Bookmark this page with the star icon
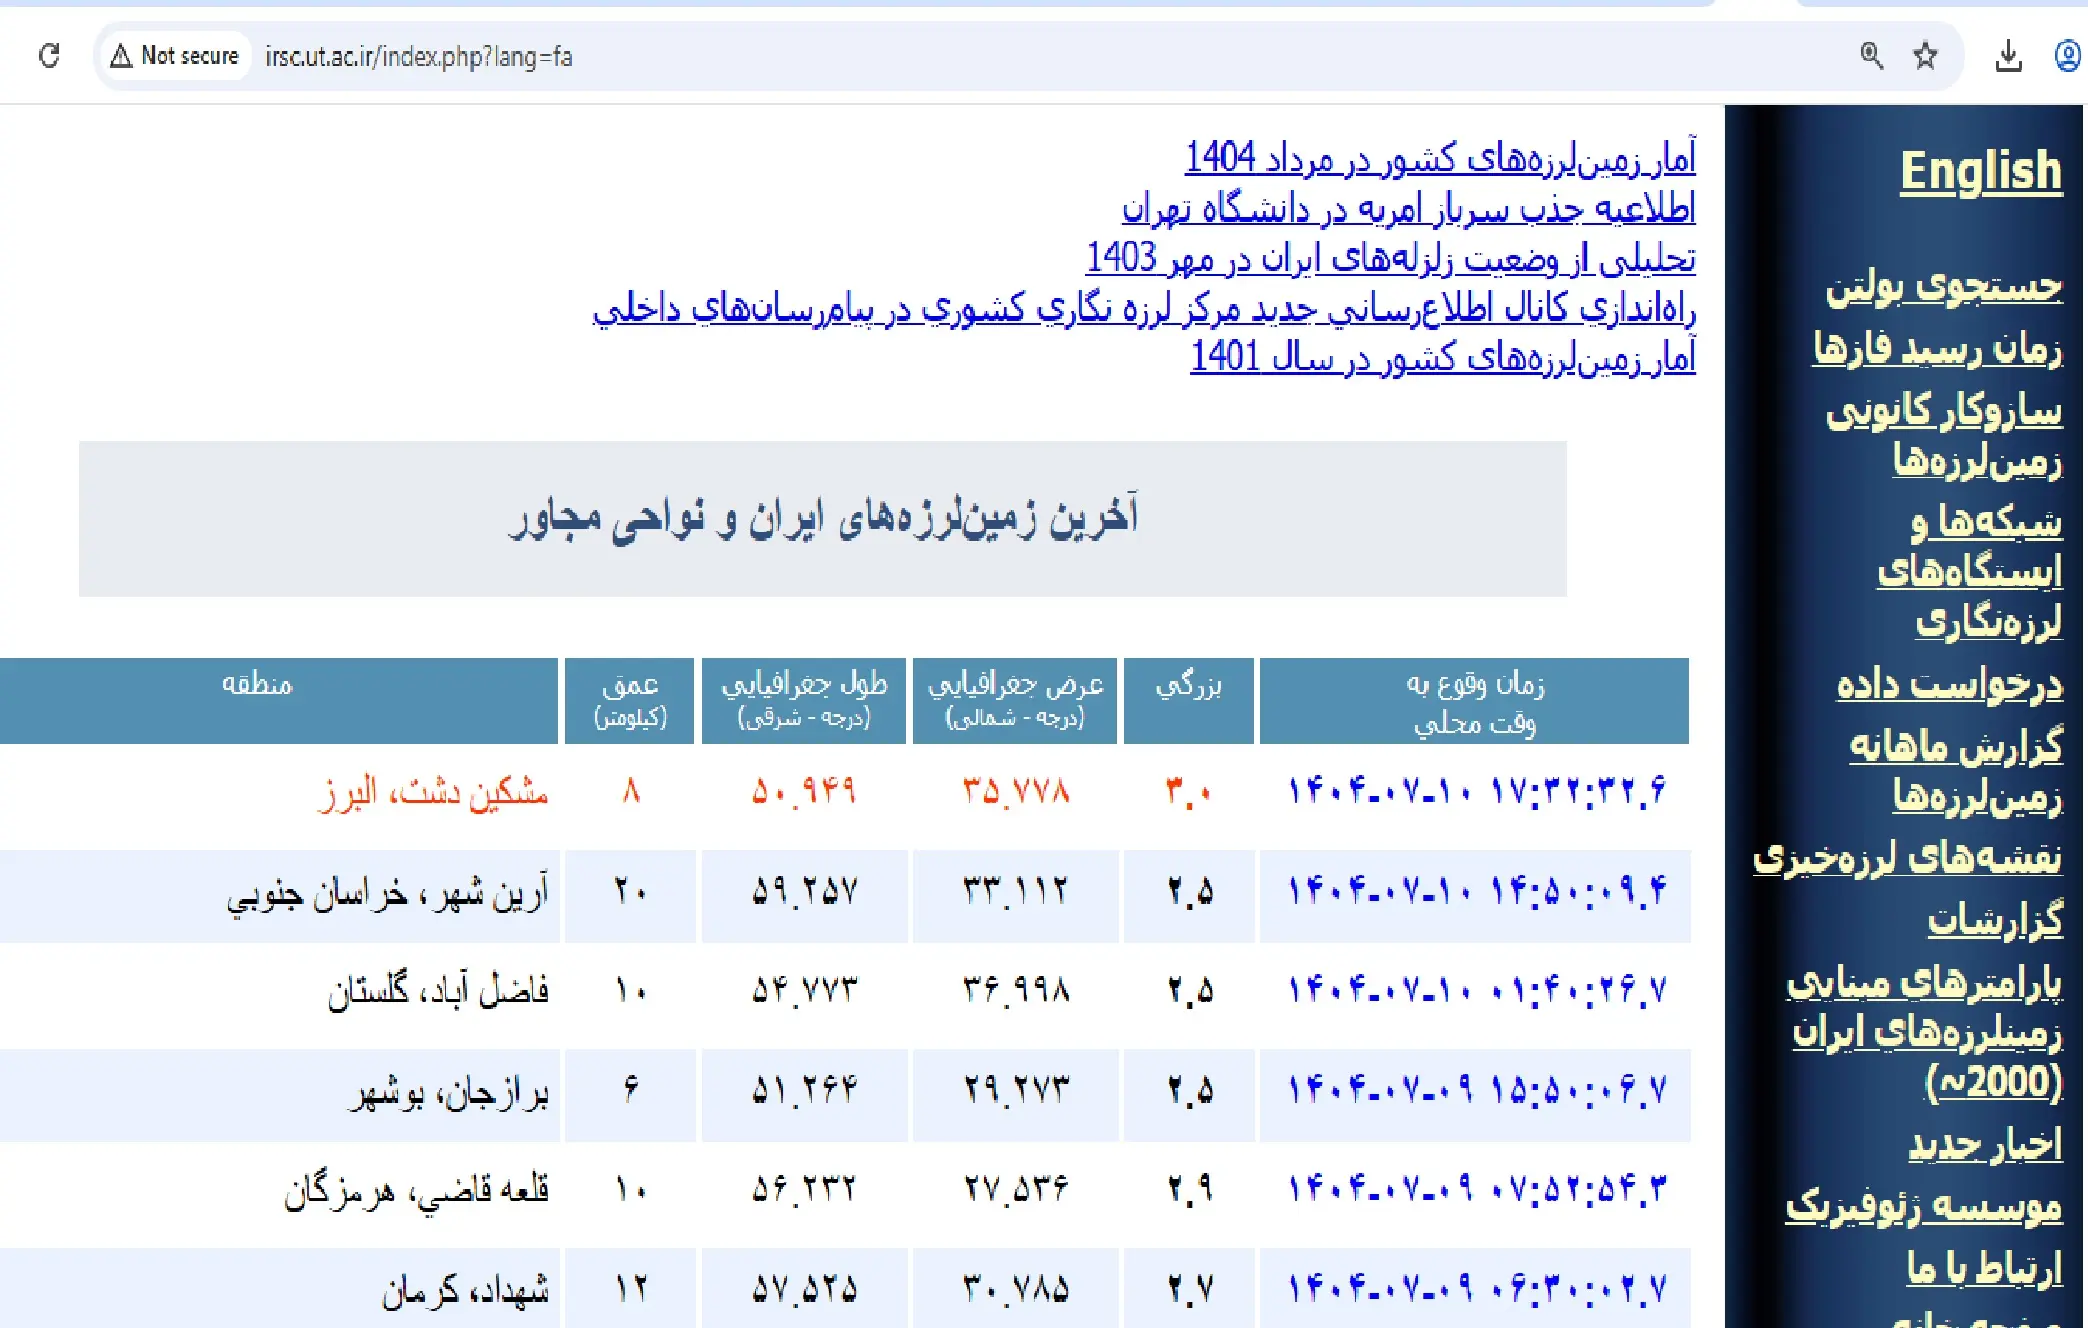 point(1925,56)
